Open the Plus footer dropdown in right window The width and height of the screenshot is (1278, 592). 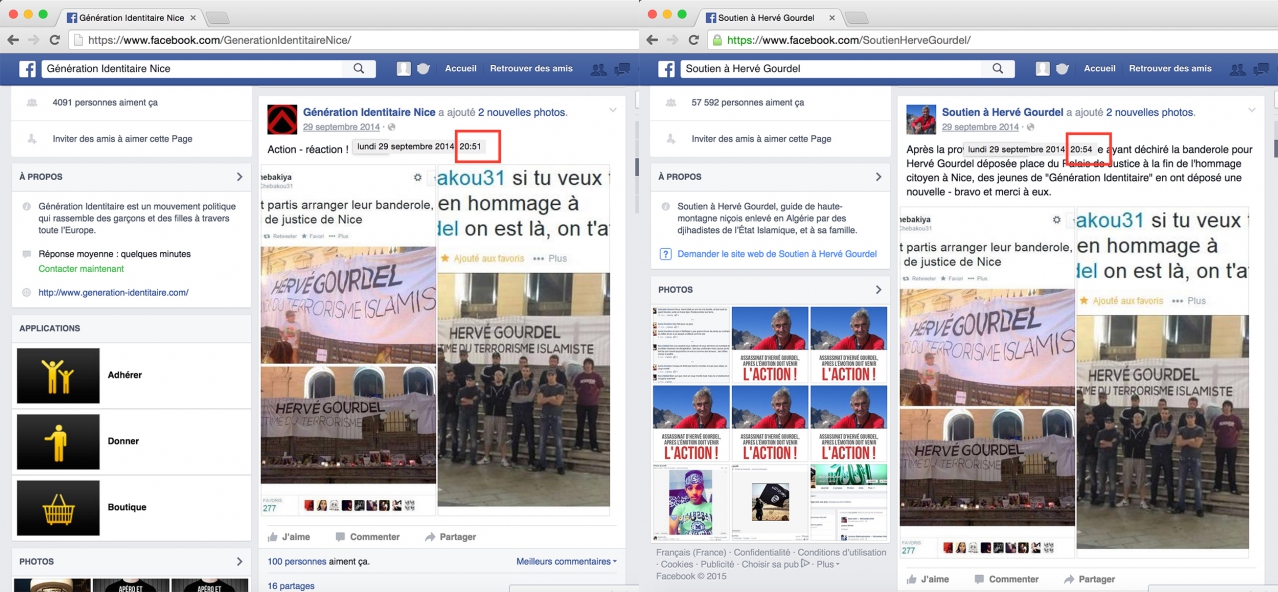(x=826, y=564)
